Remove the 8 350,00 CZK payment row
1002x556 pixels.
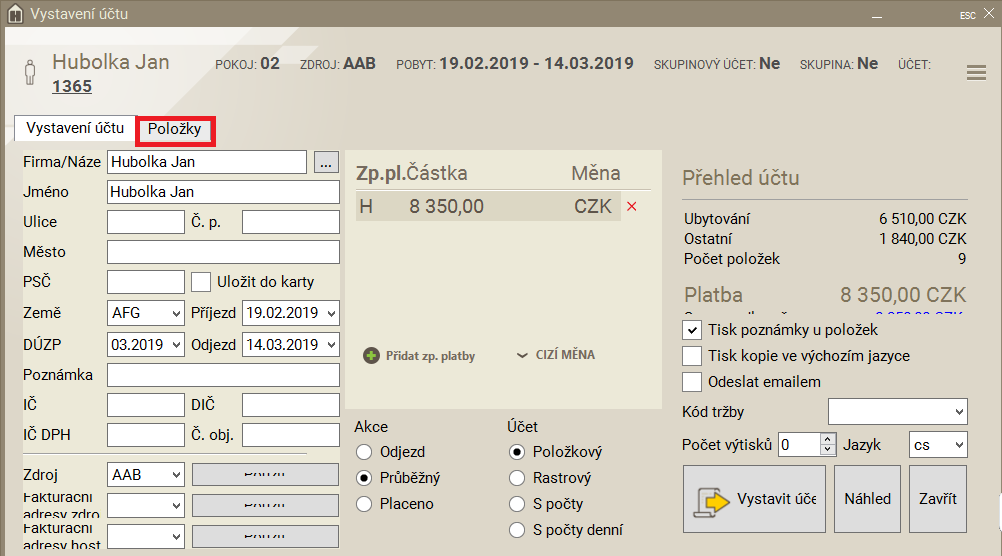pos(631,207)
